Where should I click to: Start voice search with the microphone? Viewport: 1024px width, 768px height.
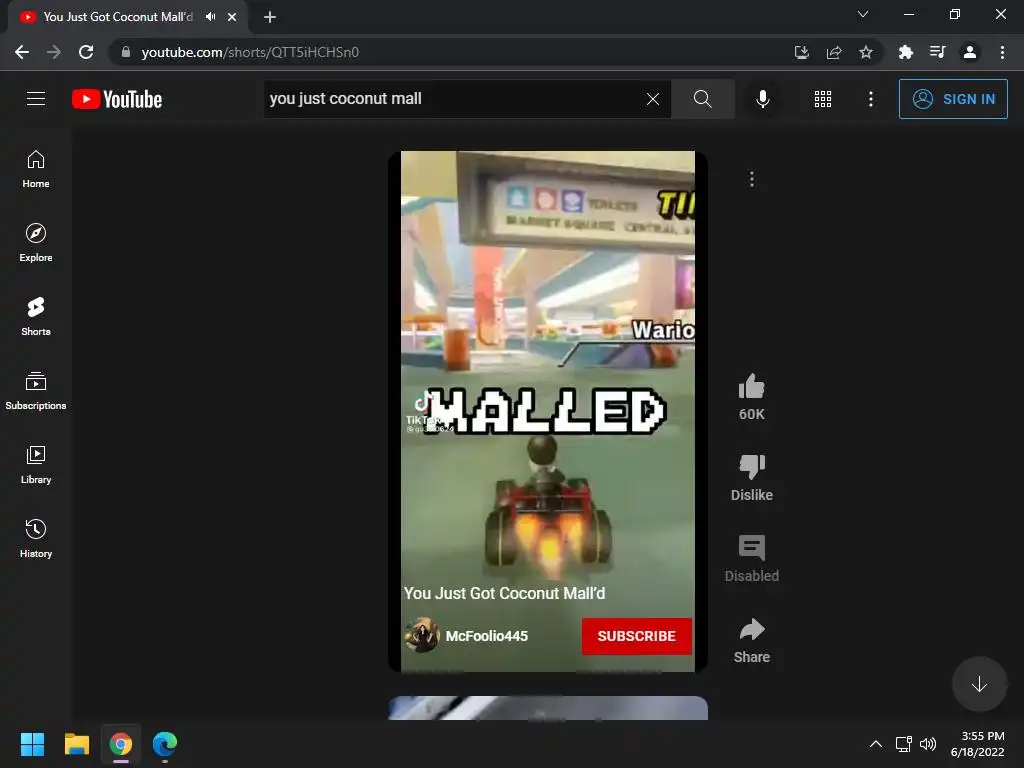[x=762, y=99]
